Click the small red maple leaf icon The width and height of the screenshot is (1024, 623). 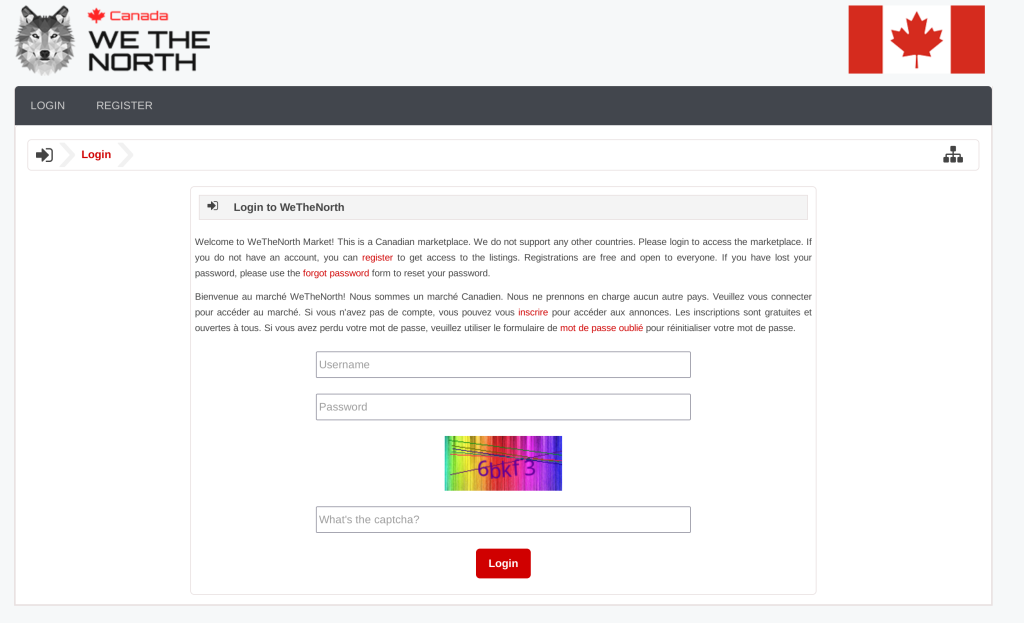[x=96, y=16]
